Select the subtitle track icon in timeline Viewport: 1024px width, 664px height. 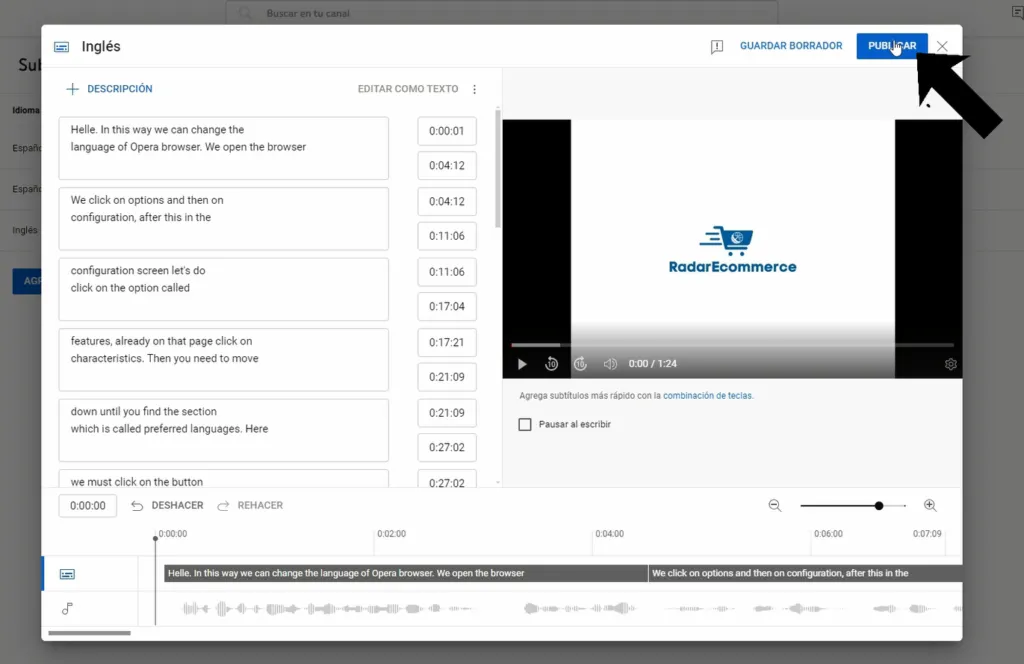pos(67,574)
